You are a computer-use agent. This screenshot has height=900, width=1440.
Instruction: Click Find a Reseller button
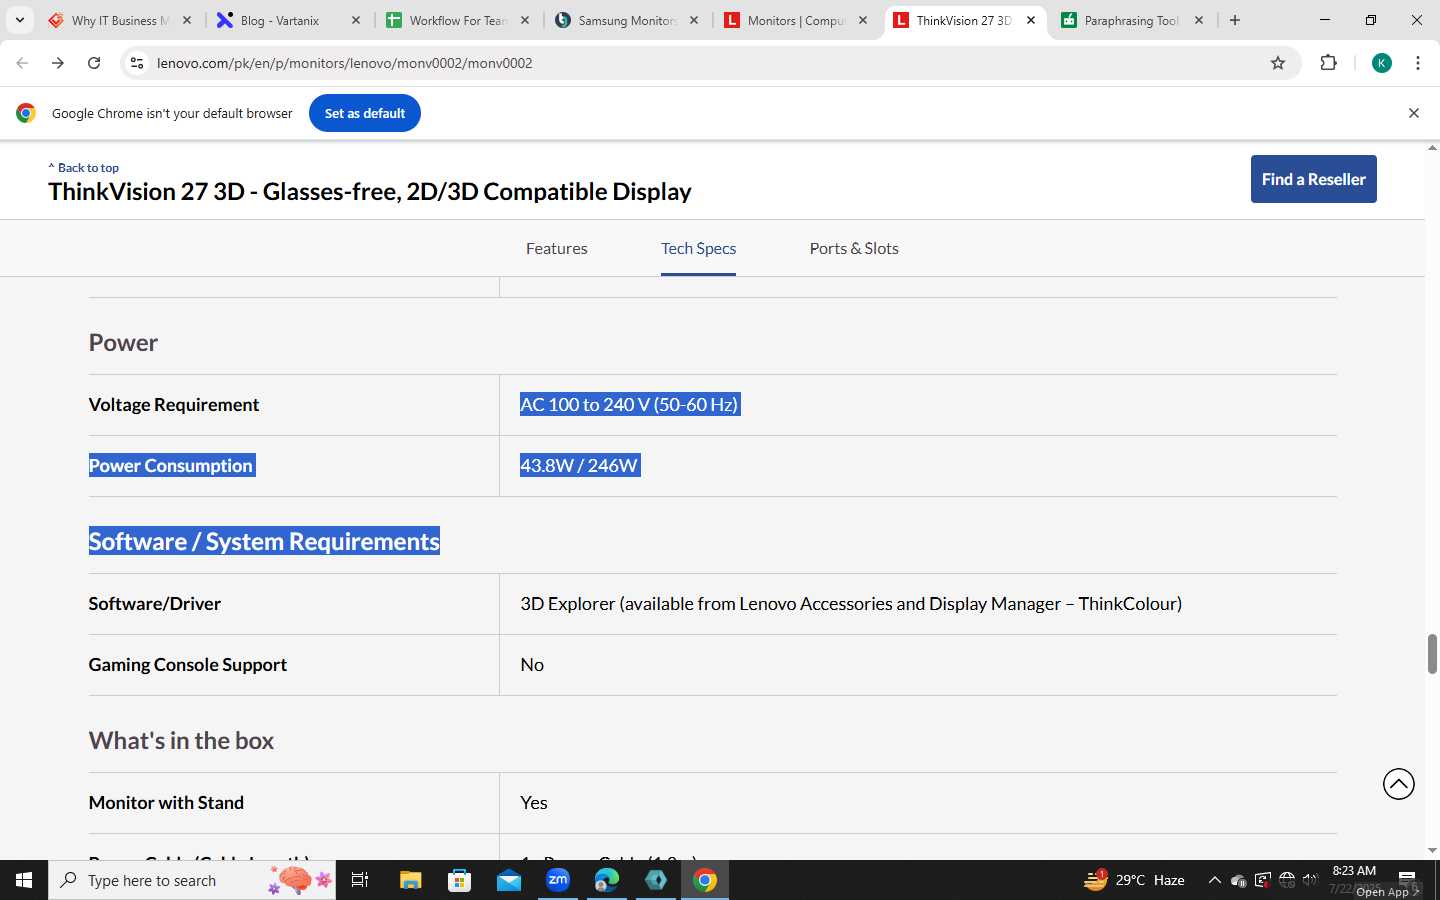pyautogui.click(x=1314, y=179)
